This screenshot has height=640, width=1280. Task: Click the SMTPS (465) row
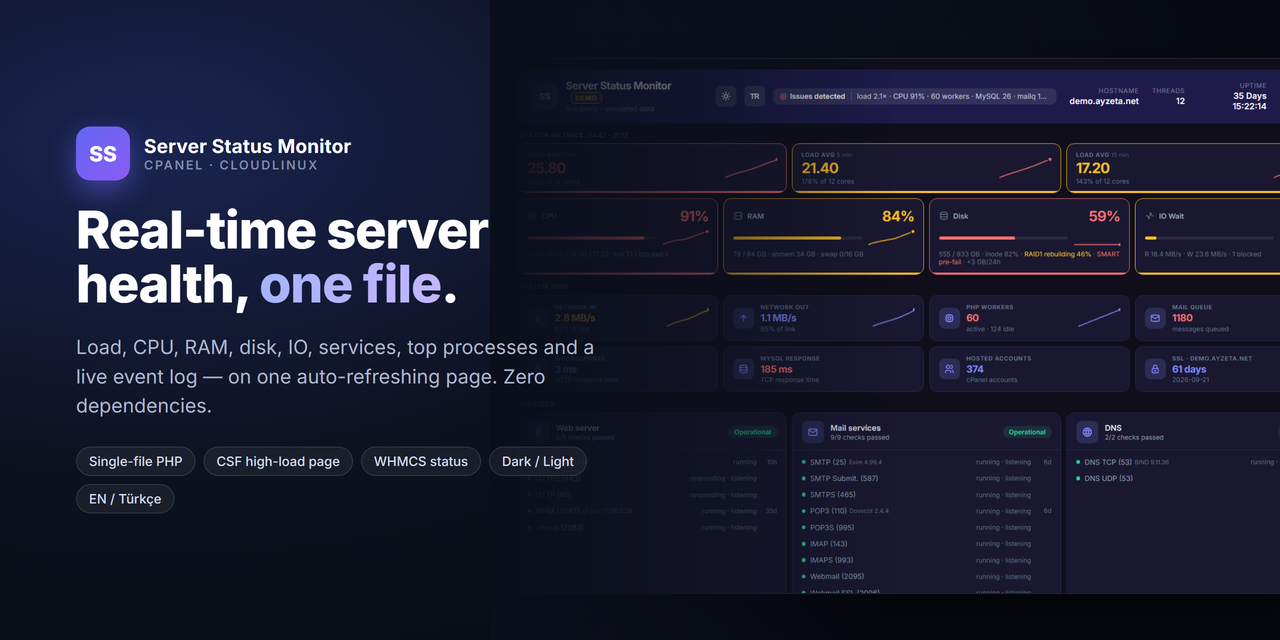pyautogui.click(x=926, y=495)
